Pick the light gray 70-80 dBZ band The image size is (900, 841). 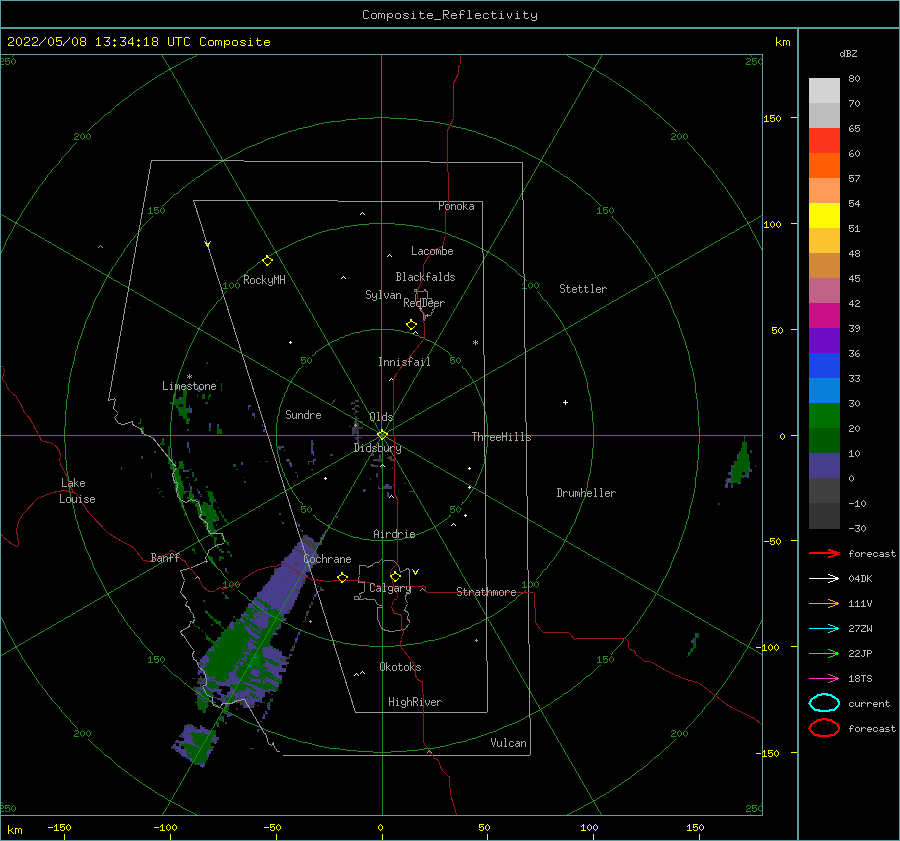tap(824, 91)
